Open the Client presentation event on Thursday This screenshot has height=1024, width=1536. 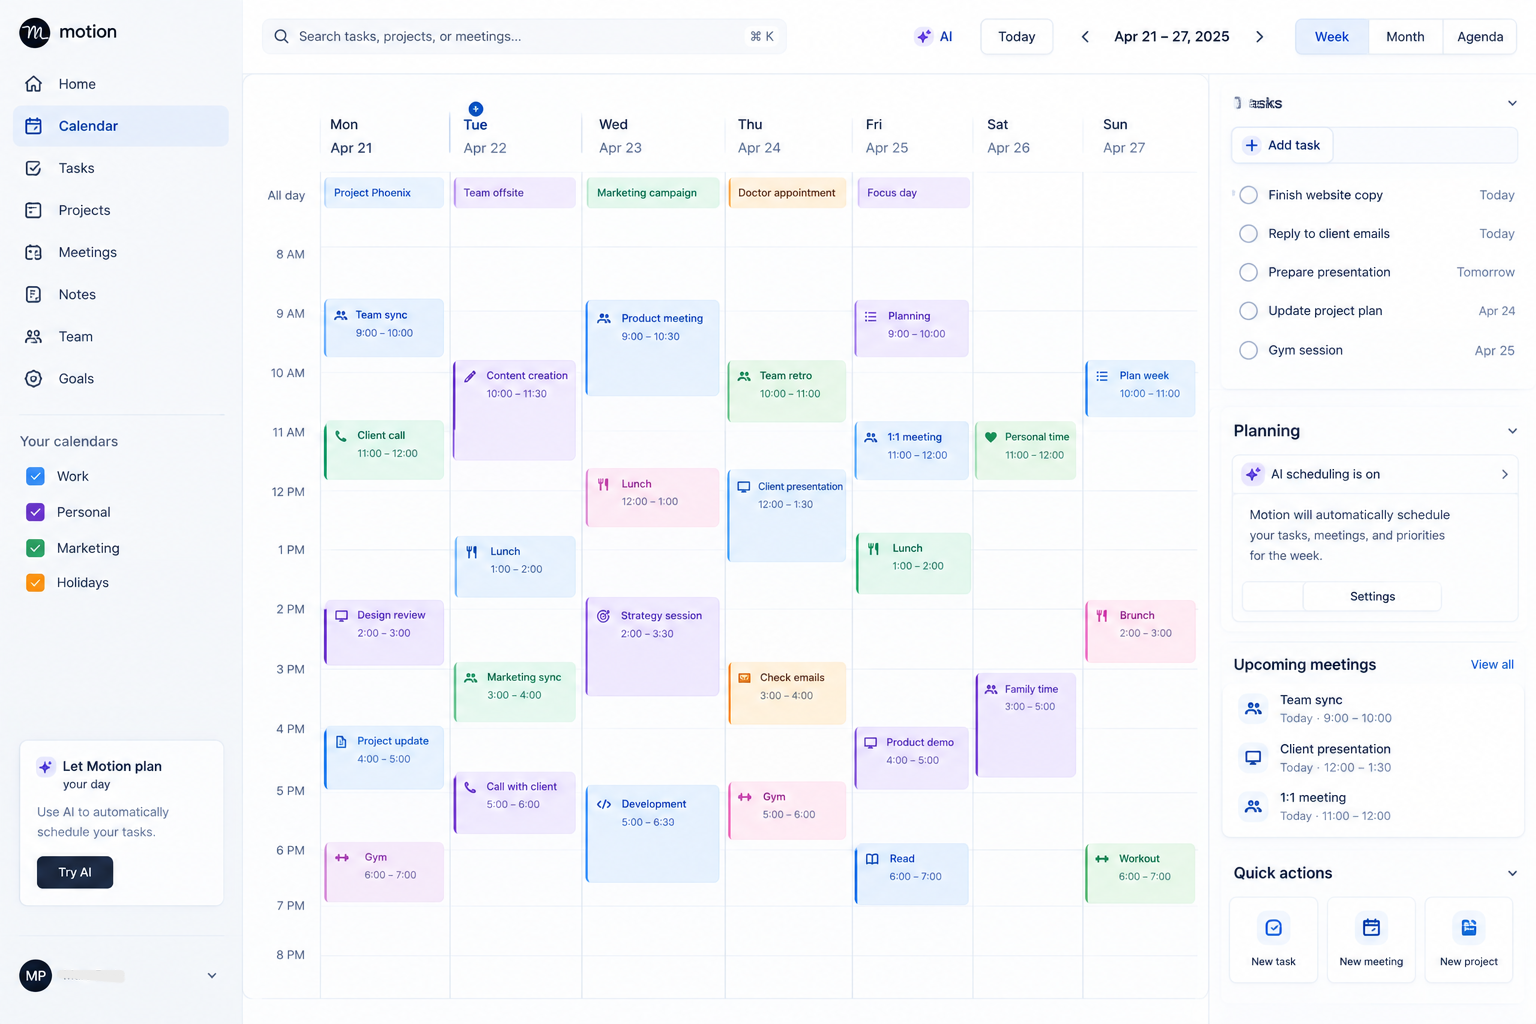pos(787,516)
